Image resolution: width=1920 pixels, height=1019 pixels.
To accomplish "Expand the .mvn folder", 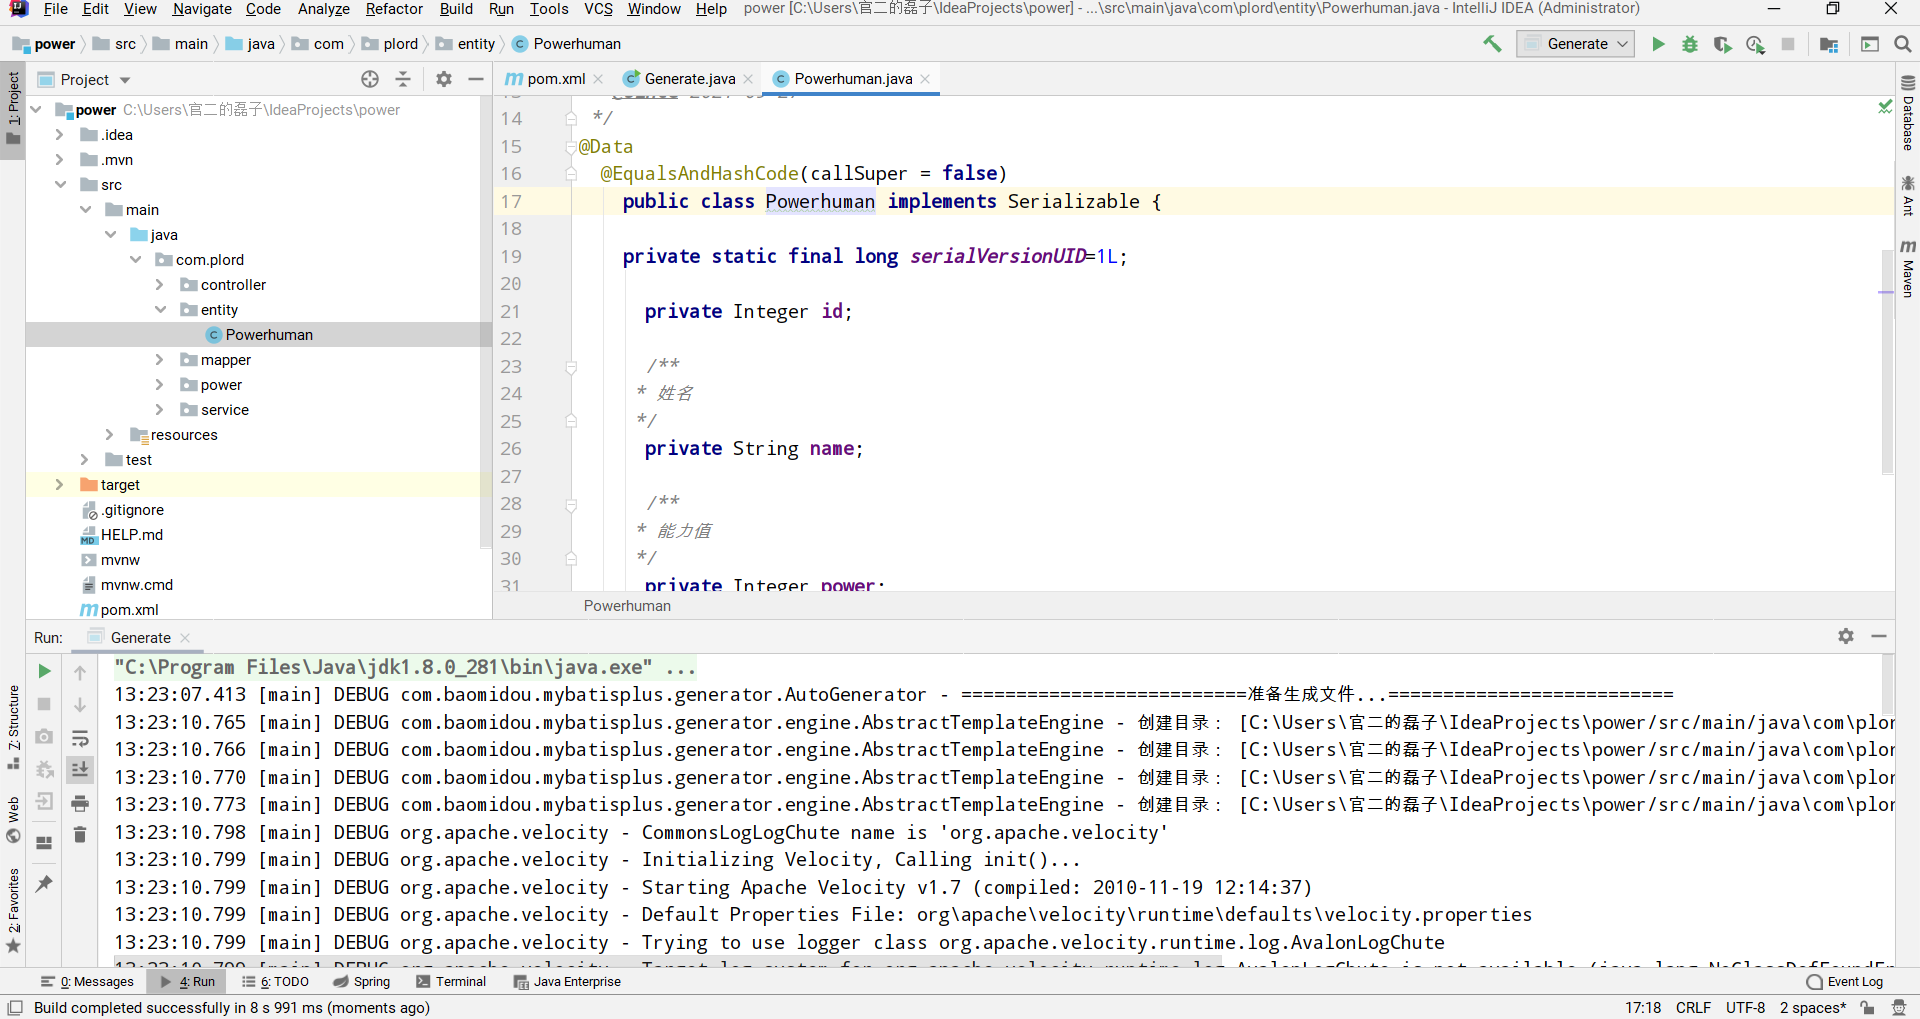I will 59,160.
